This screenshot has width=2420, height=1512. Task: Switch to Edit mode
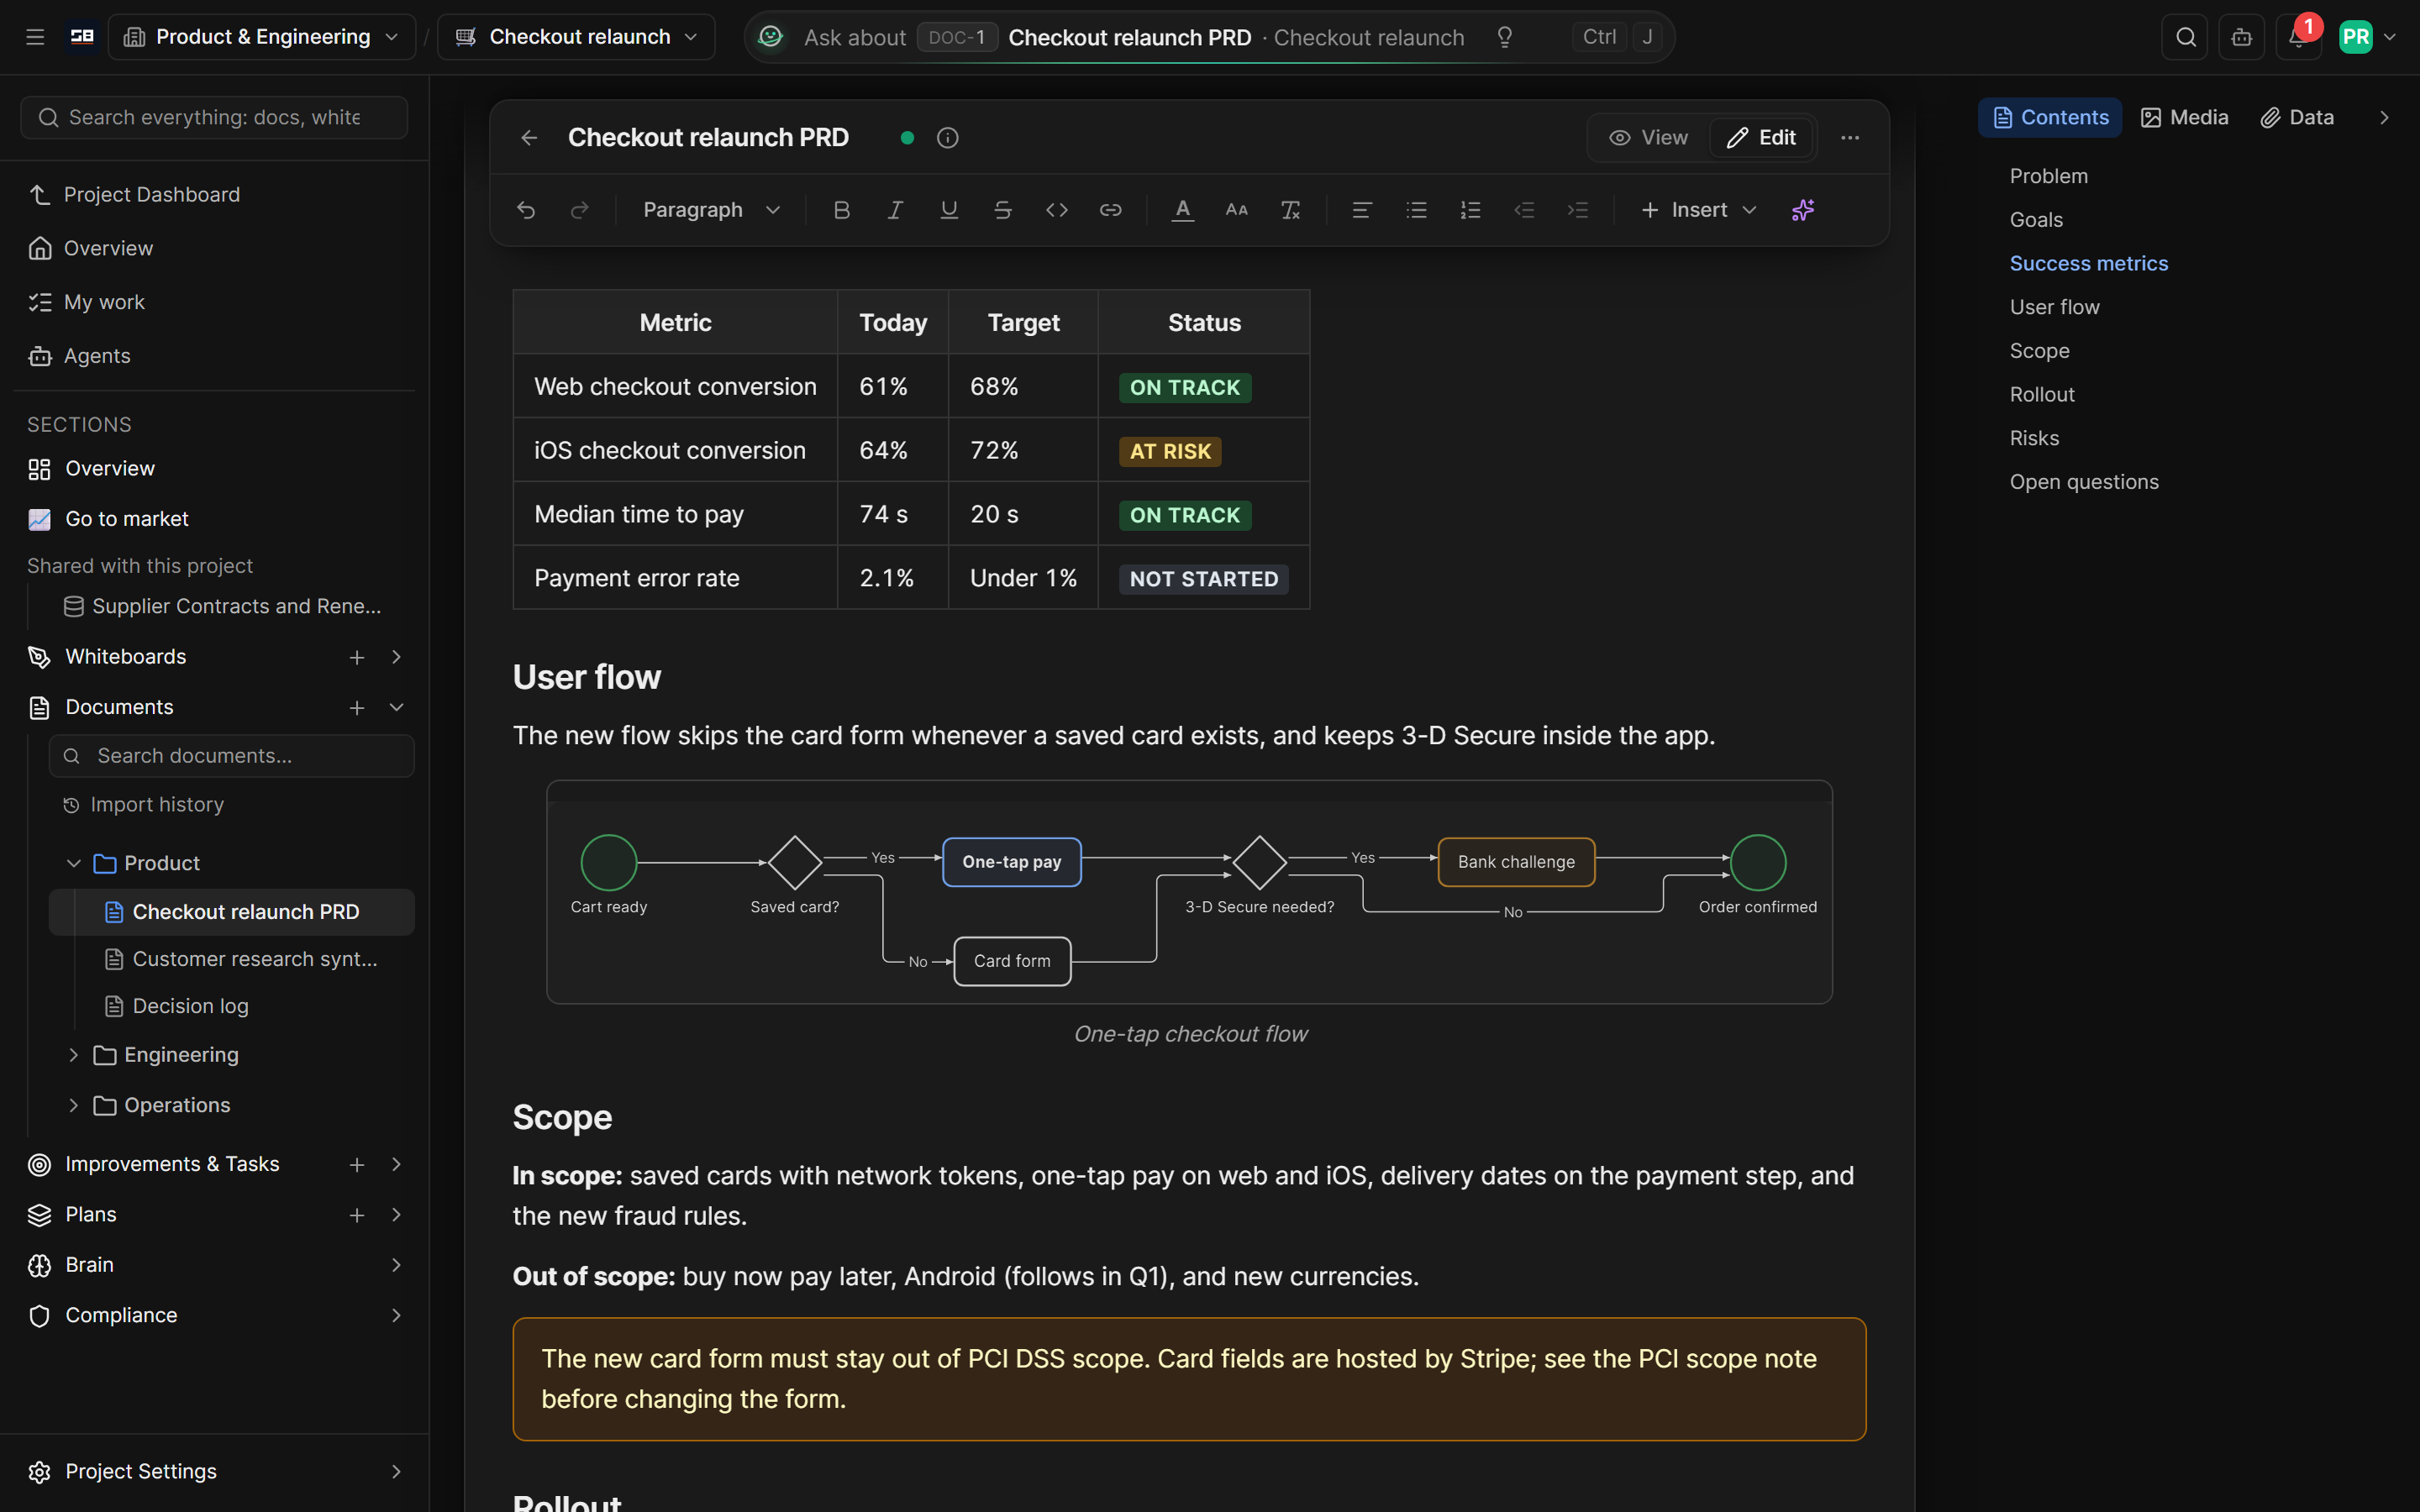(x=1762, y=138)
